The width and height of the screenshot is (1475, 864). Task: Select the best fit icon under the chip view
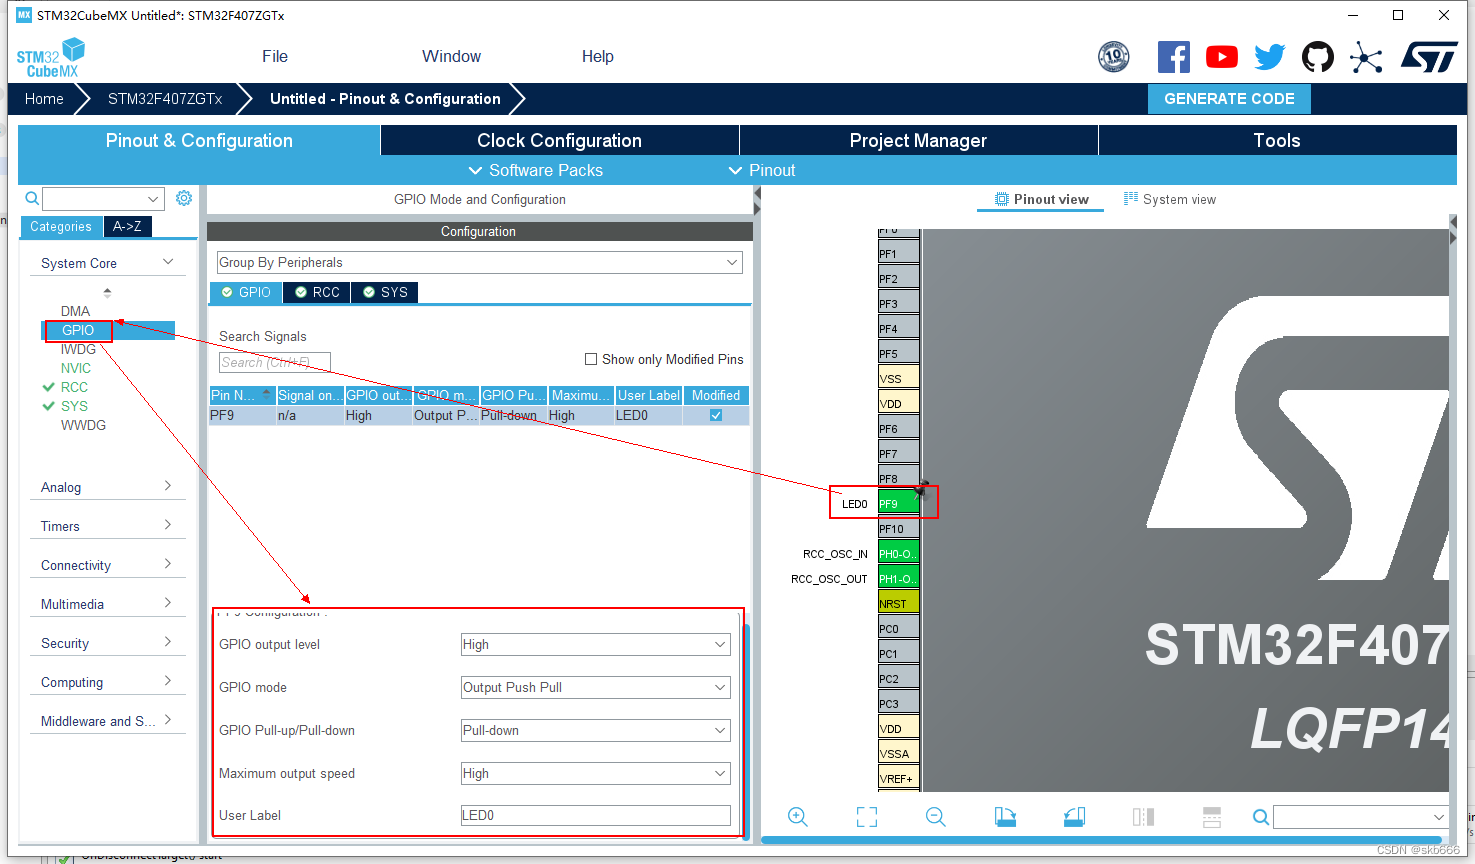coord(866,817)
